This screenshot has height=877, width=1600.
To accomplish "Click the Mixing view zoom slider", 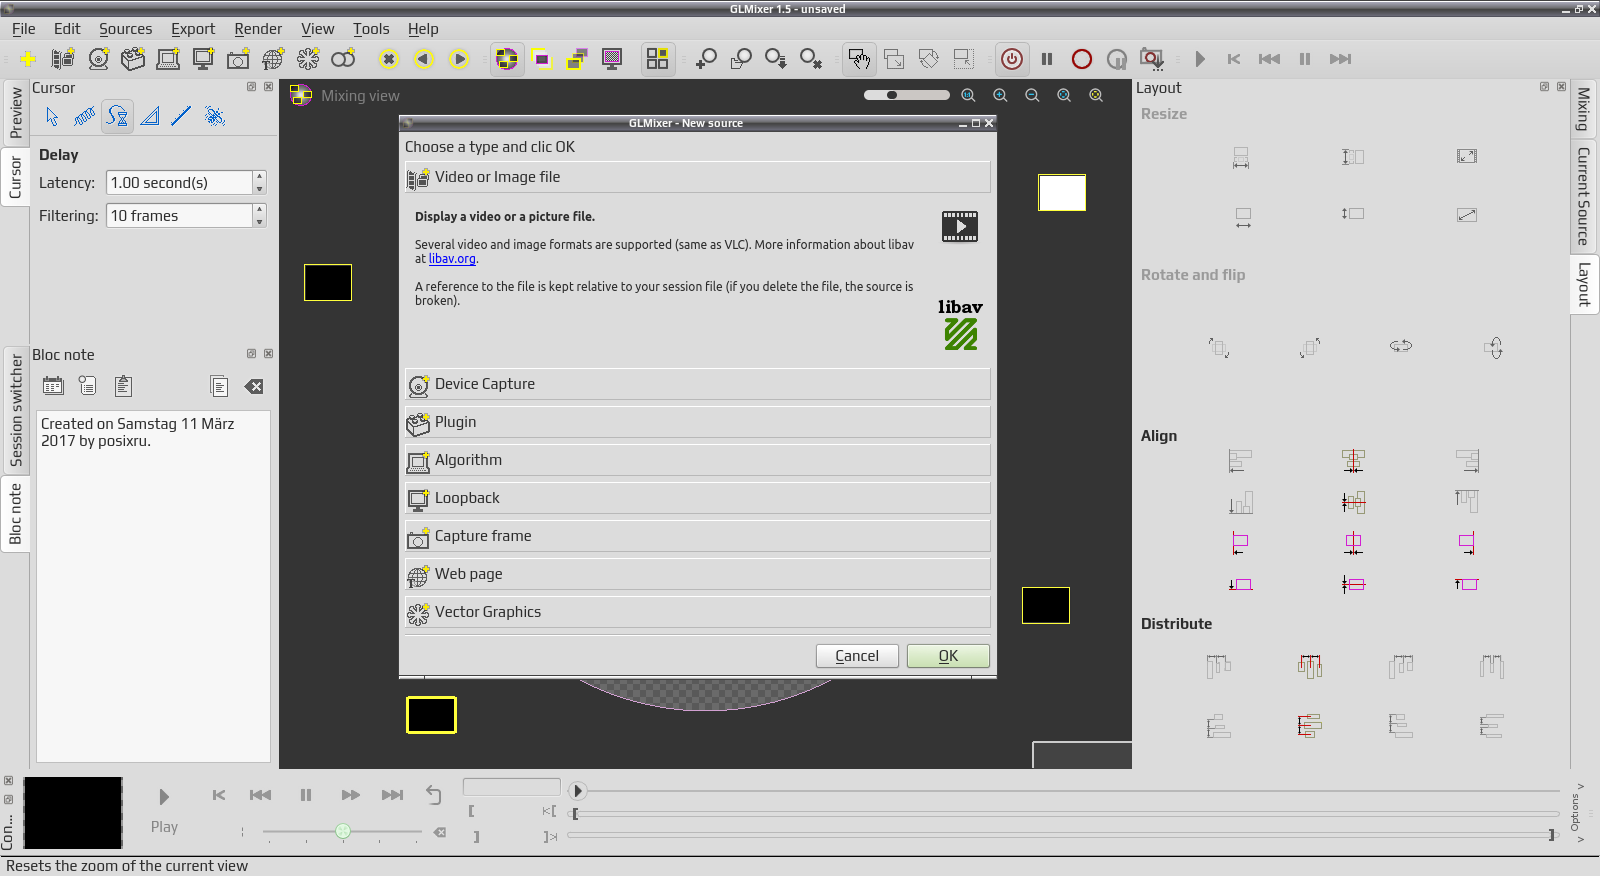I will (x=906, y=95).
